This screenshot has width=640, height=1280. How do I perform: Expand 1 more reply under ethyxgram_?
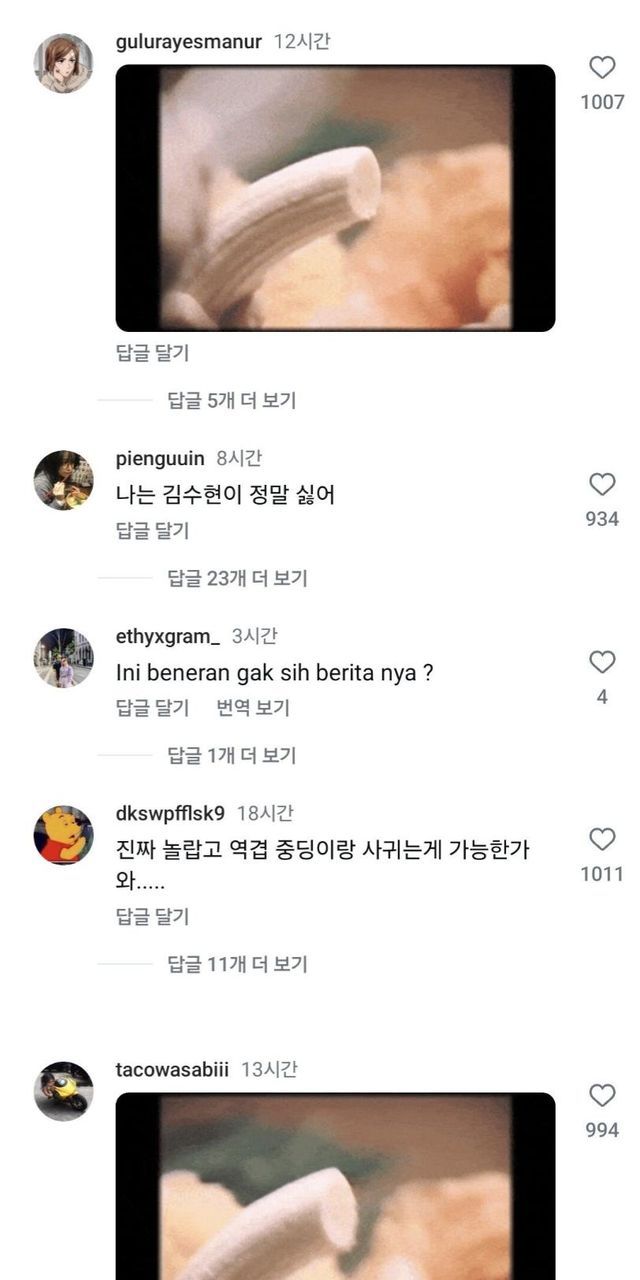tap(231, 756)
